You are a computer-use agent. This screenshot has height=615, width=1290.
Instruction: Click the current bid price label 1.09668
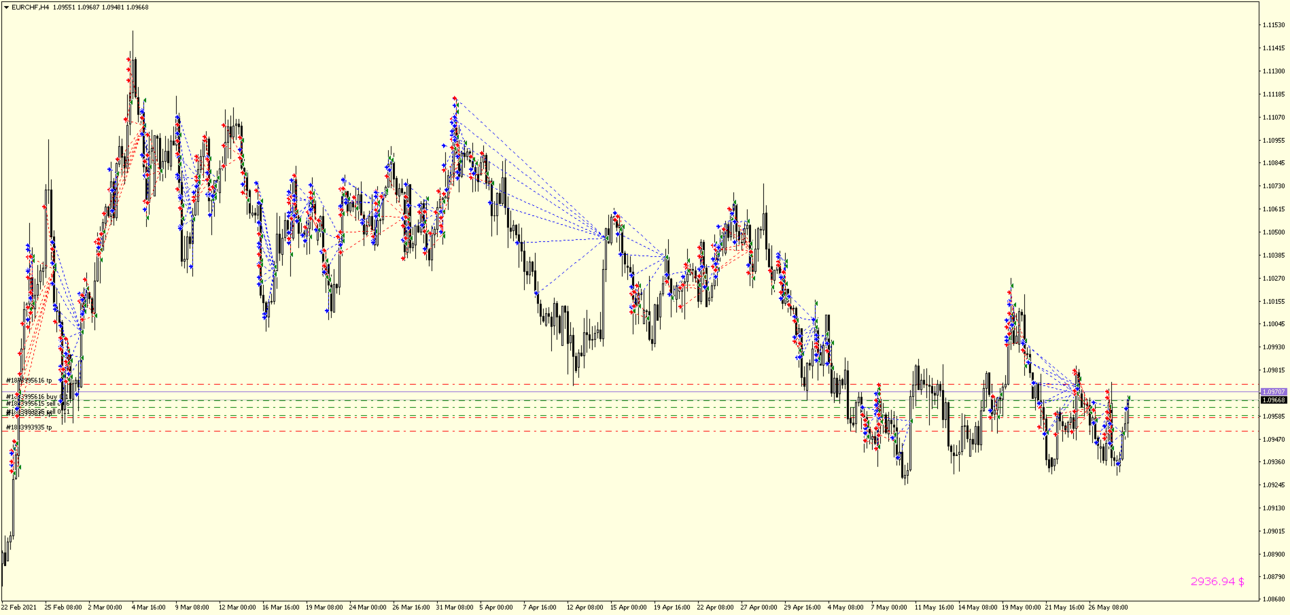coord(1274,400)
